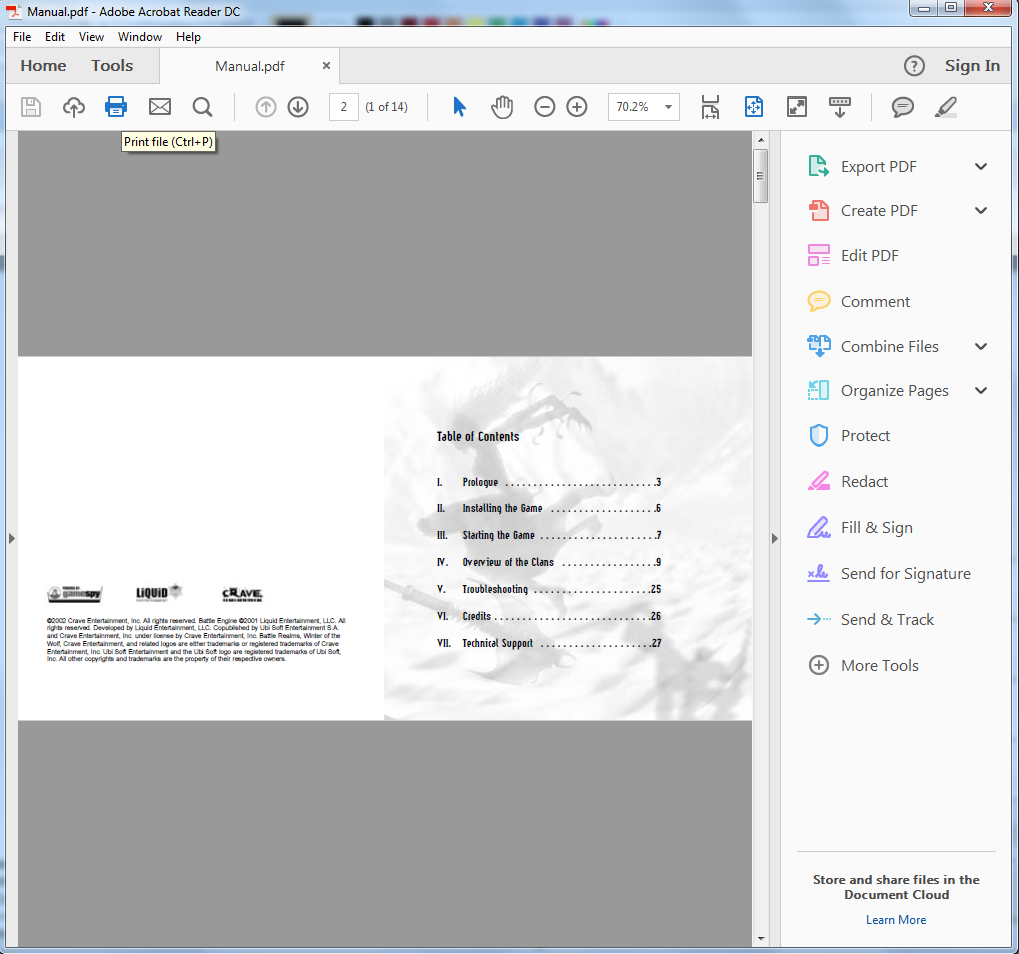Zoom in with the plus icon
This screenshot has width=1019, height=954.
tap(577, 107)
